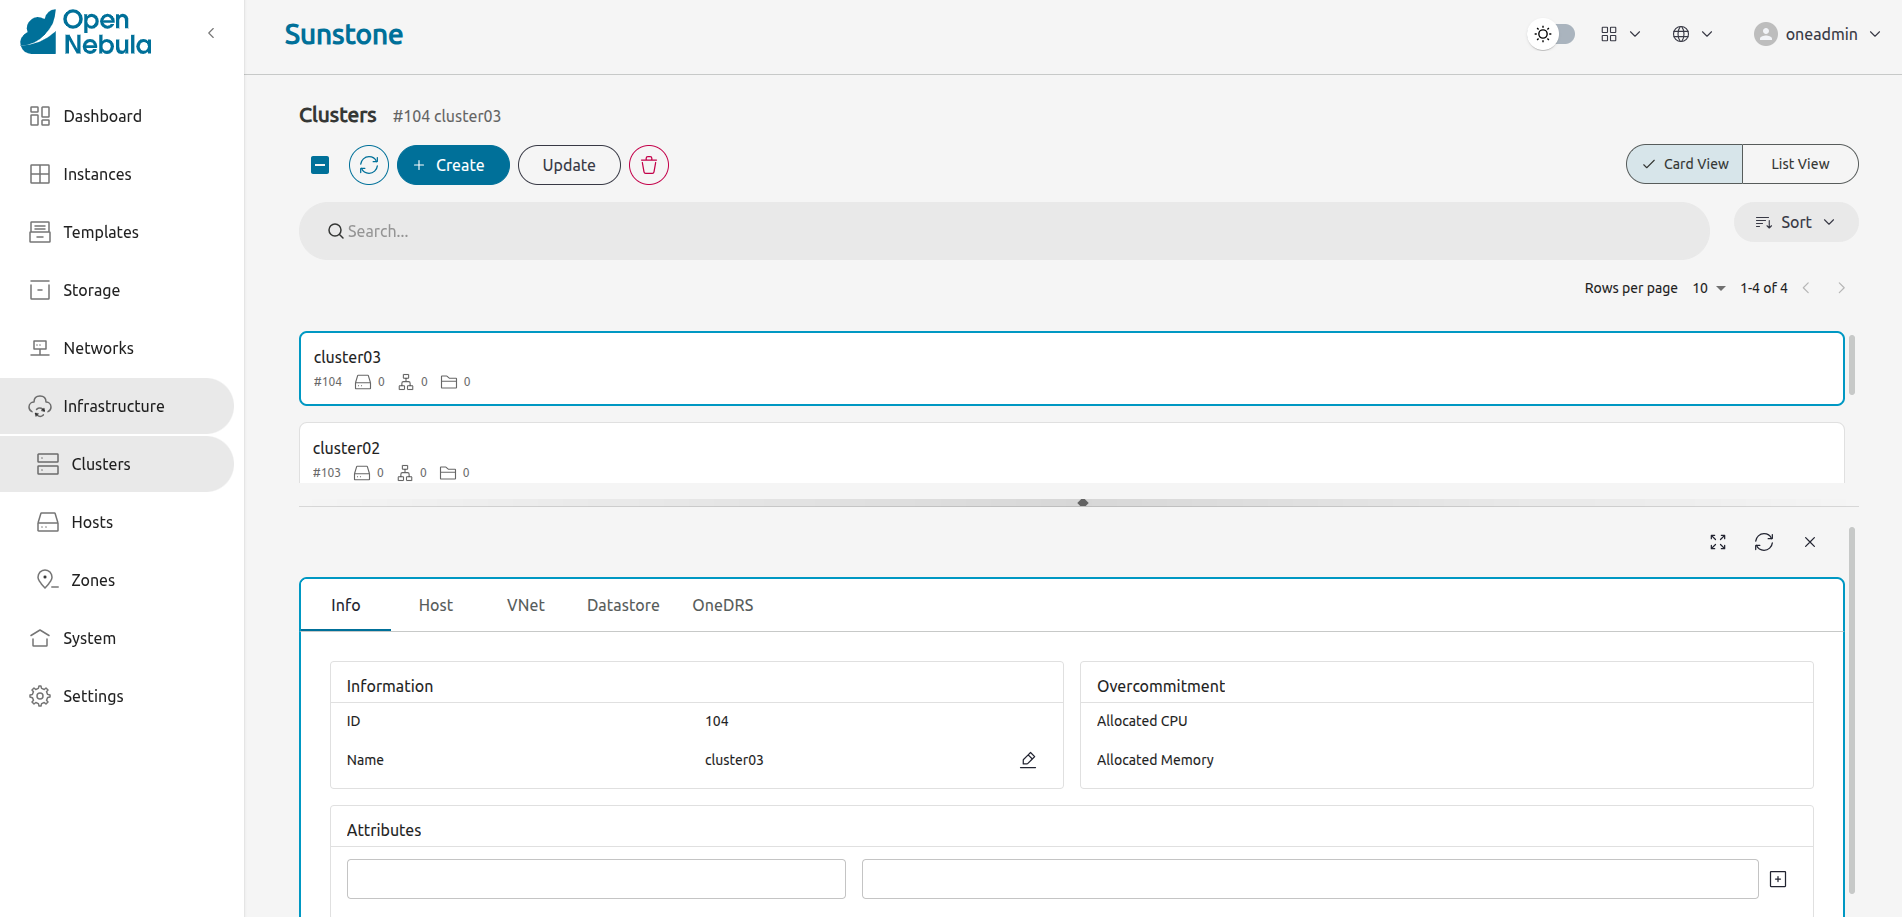Click the Create cluster button

(x=453, y=165)
